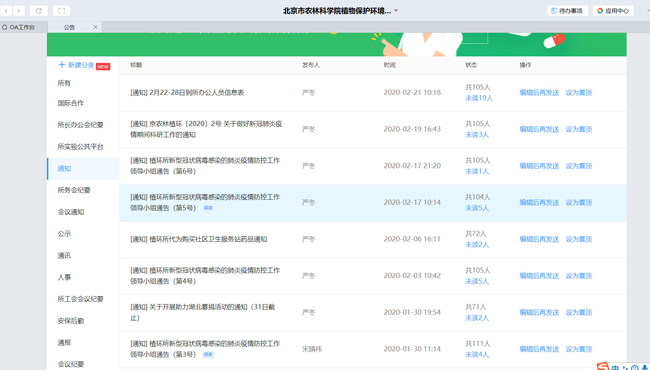
Task: Click 未读4人 link
Action: (x=477, y=355)
